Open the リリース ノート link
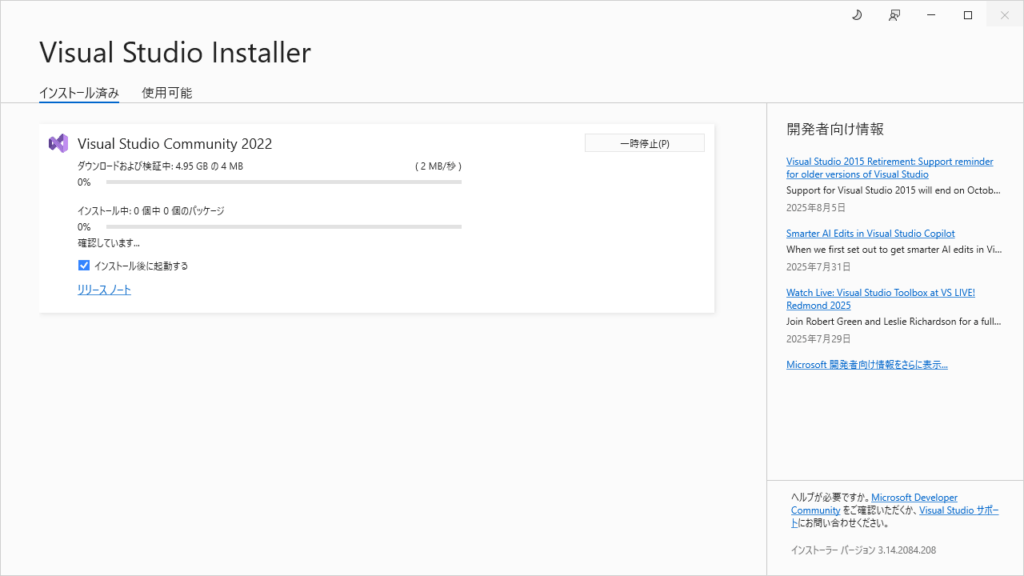Viewport: 1024px width, 576px height. [x=104, y=290]
